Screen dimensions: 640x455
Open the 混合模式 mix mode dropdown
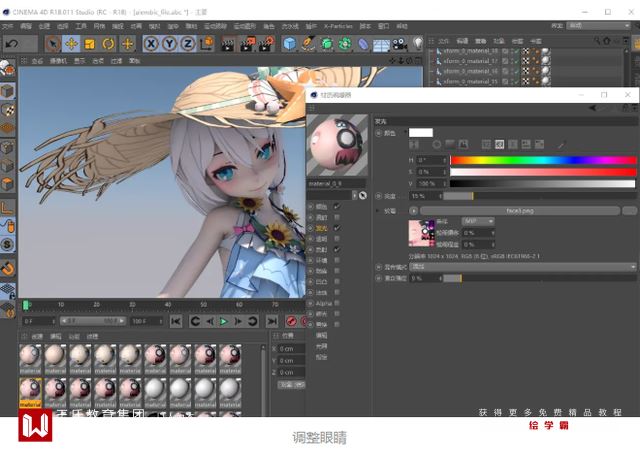pos(523,267)
